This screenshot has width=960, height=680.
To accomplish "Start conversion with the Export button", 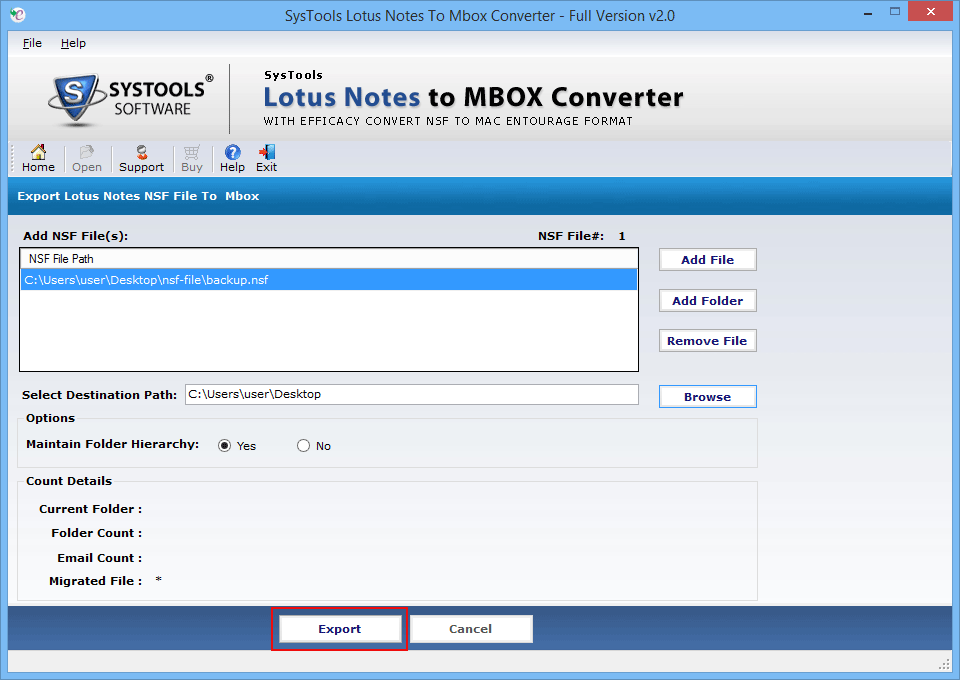I will (340, 629).
